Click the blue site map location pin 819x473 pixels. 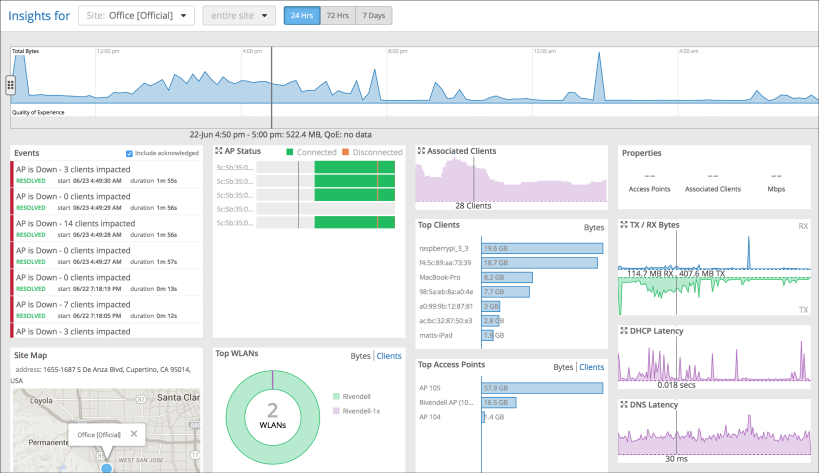[x=107, y=468]
